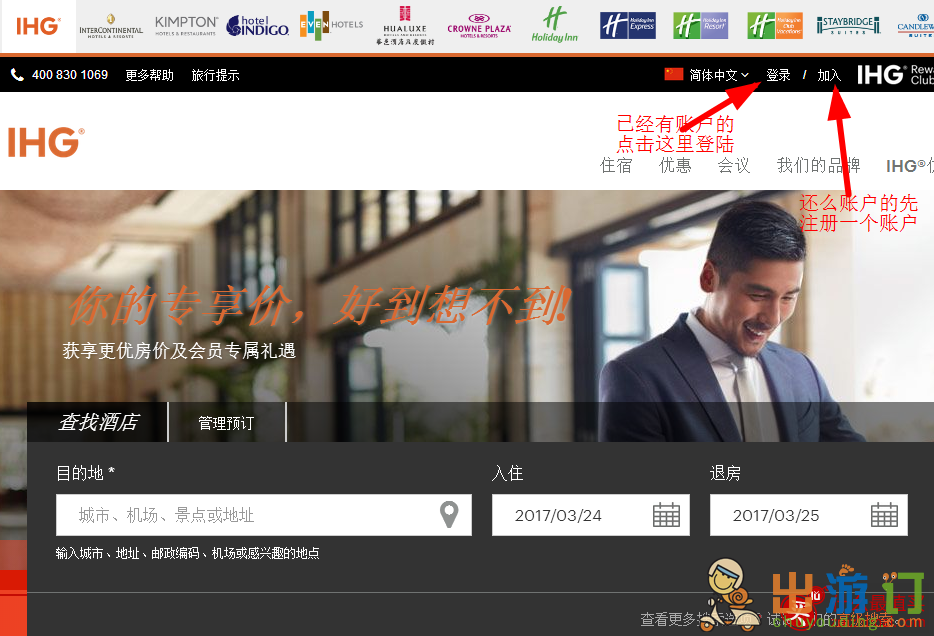Click the large orange IHG logo
Image resolution: width=934 pixels, height=636 pixels.
click(46, 142)
